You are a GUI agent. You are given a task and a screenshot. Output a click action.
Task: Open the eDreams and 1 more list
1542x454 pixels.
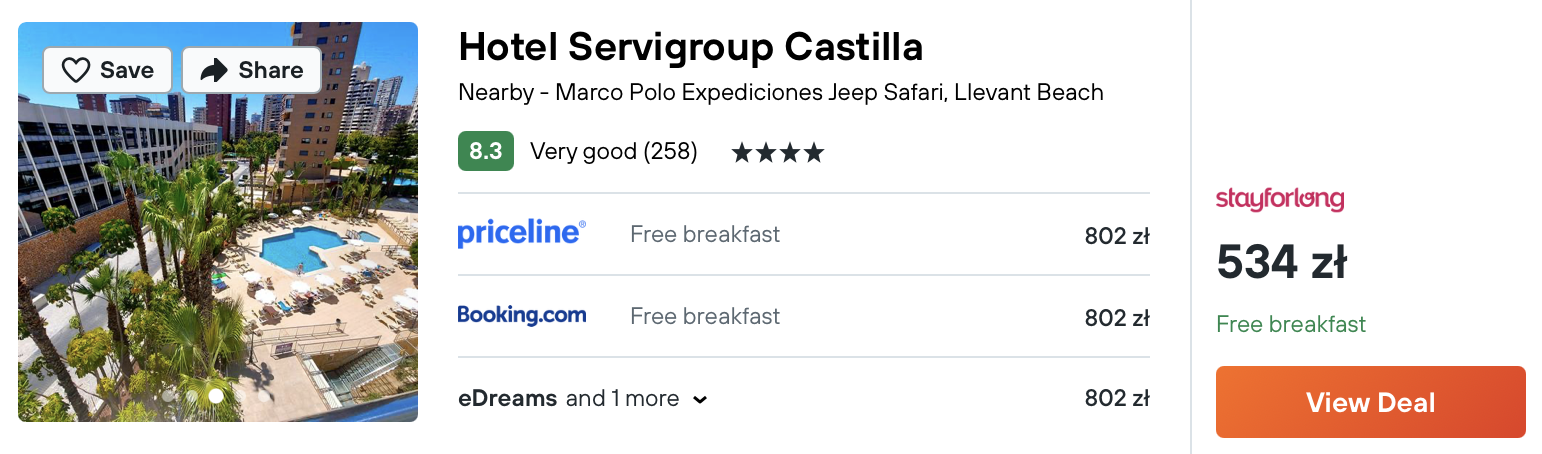(x=583, y=398)
